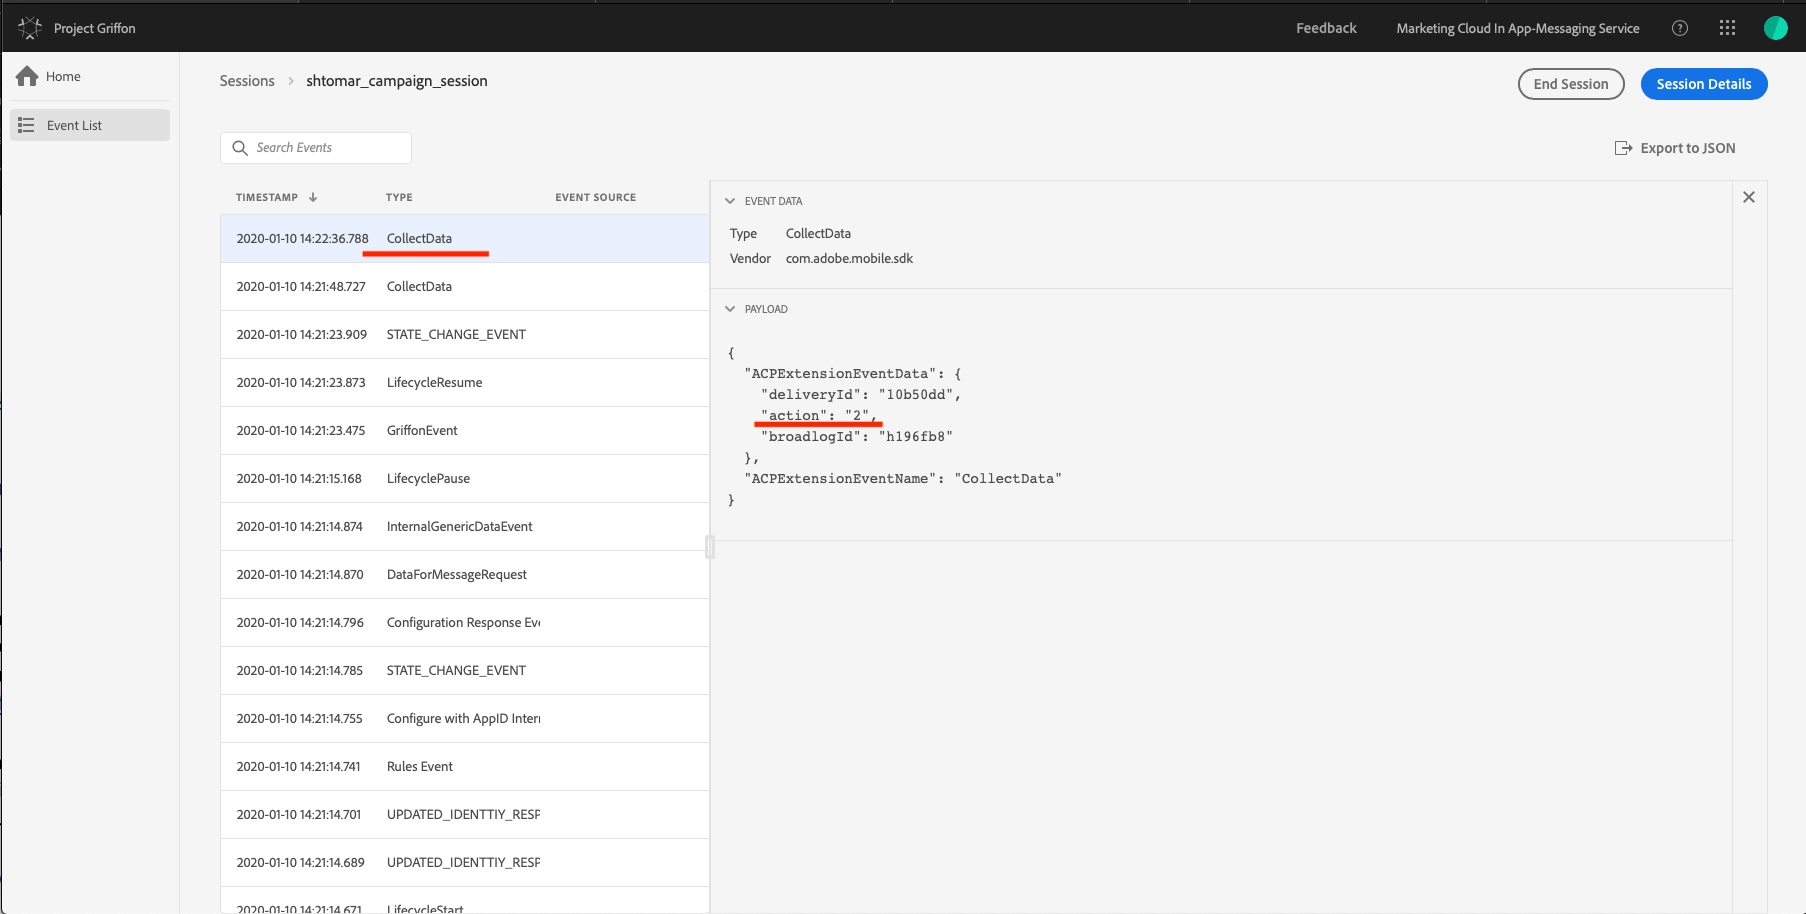Click the broadlogId payload line
The height and width of the screenshot is (914, 1806).
coord(856,436)
